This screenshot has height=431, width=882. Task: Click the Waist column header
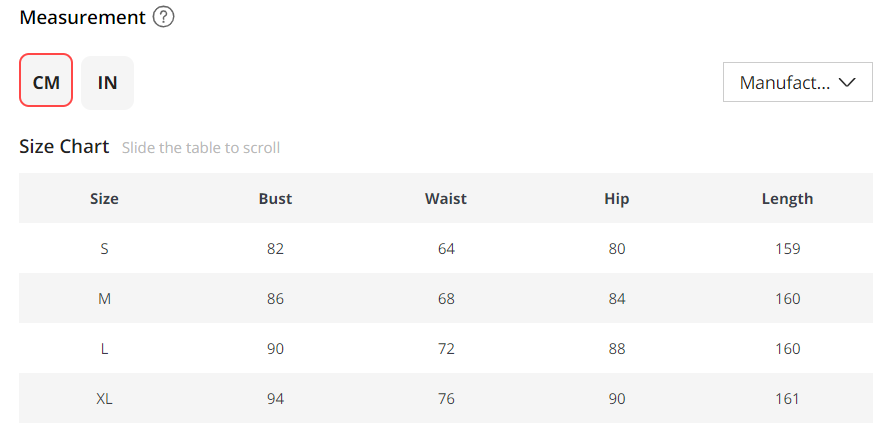coord(446,198)
